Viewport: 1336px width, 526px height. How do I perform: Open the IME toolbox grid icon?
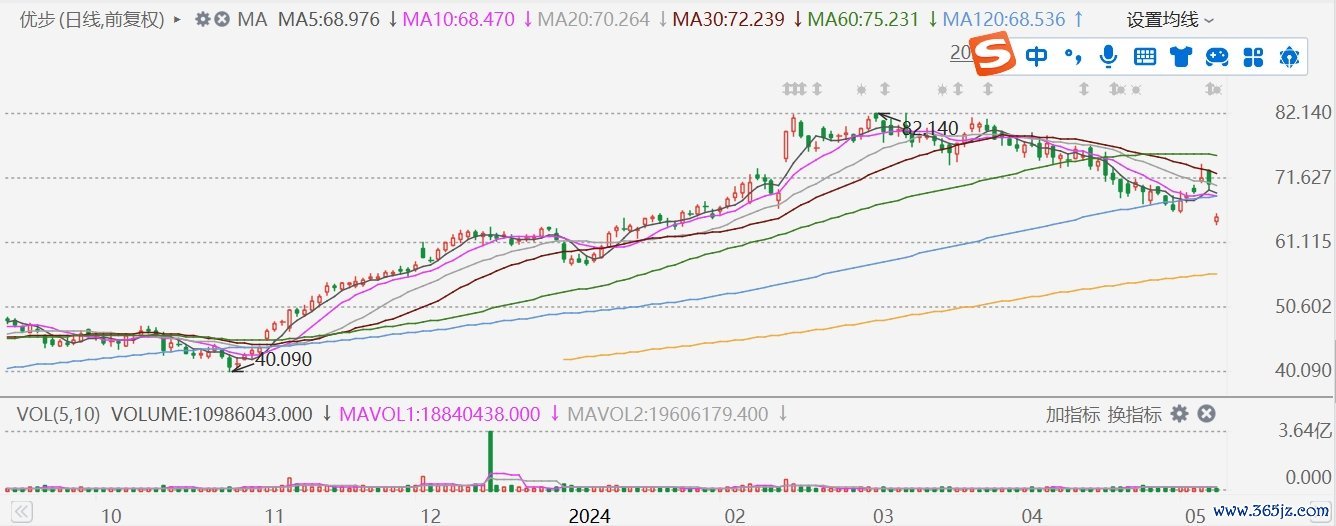click(x=1253, y=56)
